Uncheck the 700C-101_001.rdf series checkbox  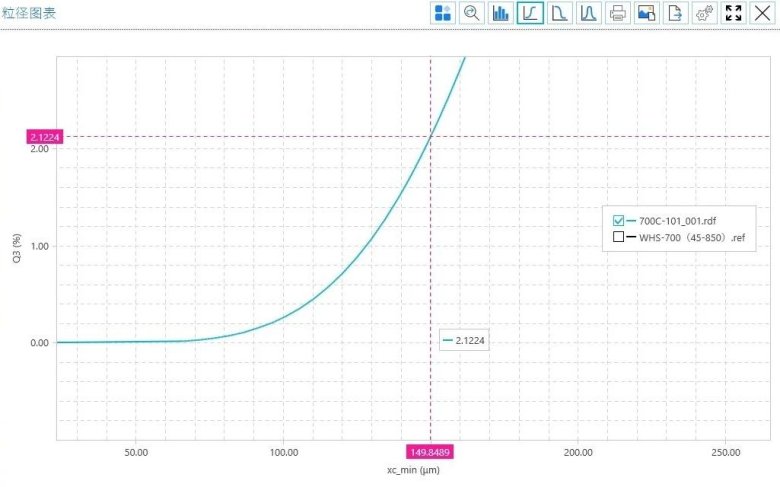pyautogui.click(x=618, y=221)
